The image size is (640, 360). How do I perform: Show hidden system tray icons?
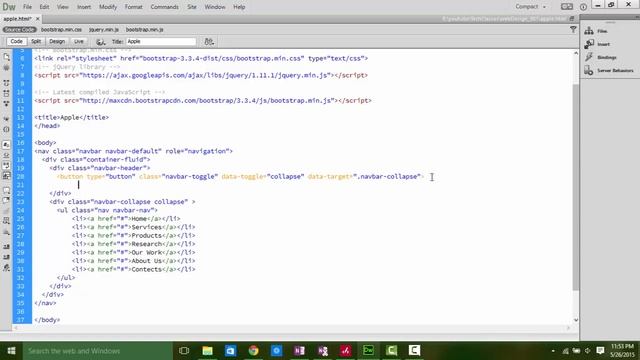(x=553, y=351)
